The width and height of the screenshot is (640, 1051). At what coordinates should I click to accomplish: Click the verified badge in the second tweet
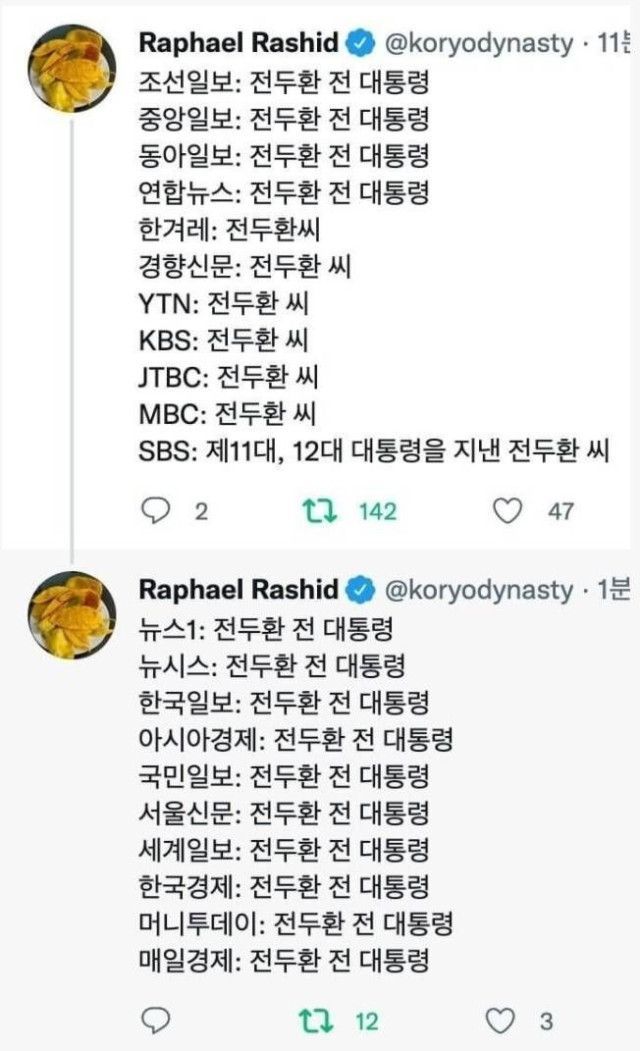click(x=361, y=590)
